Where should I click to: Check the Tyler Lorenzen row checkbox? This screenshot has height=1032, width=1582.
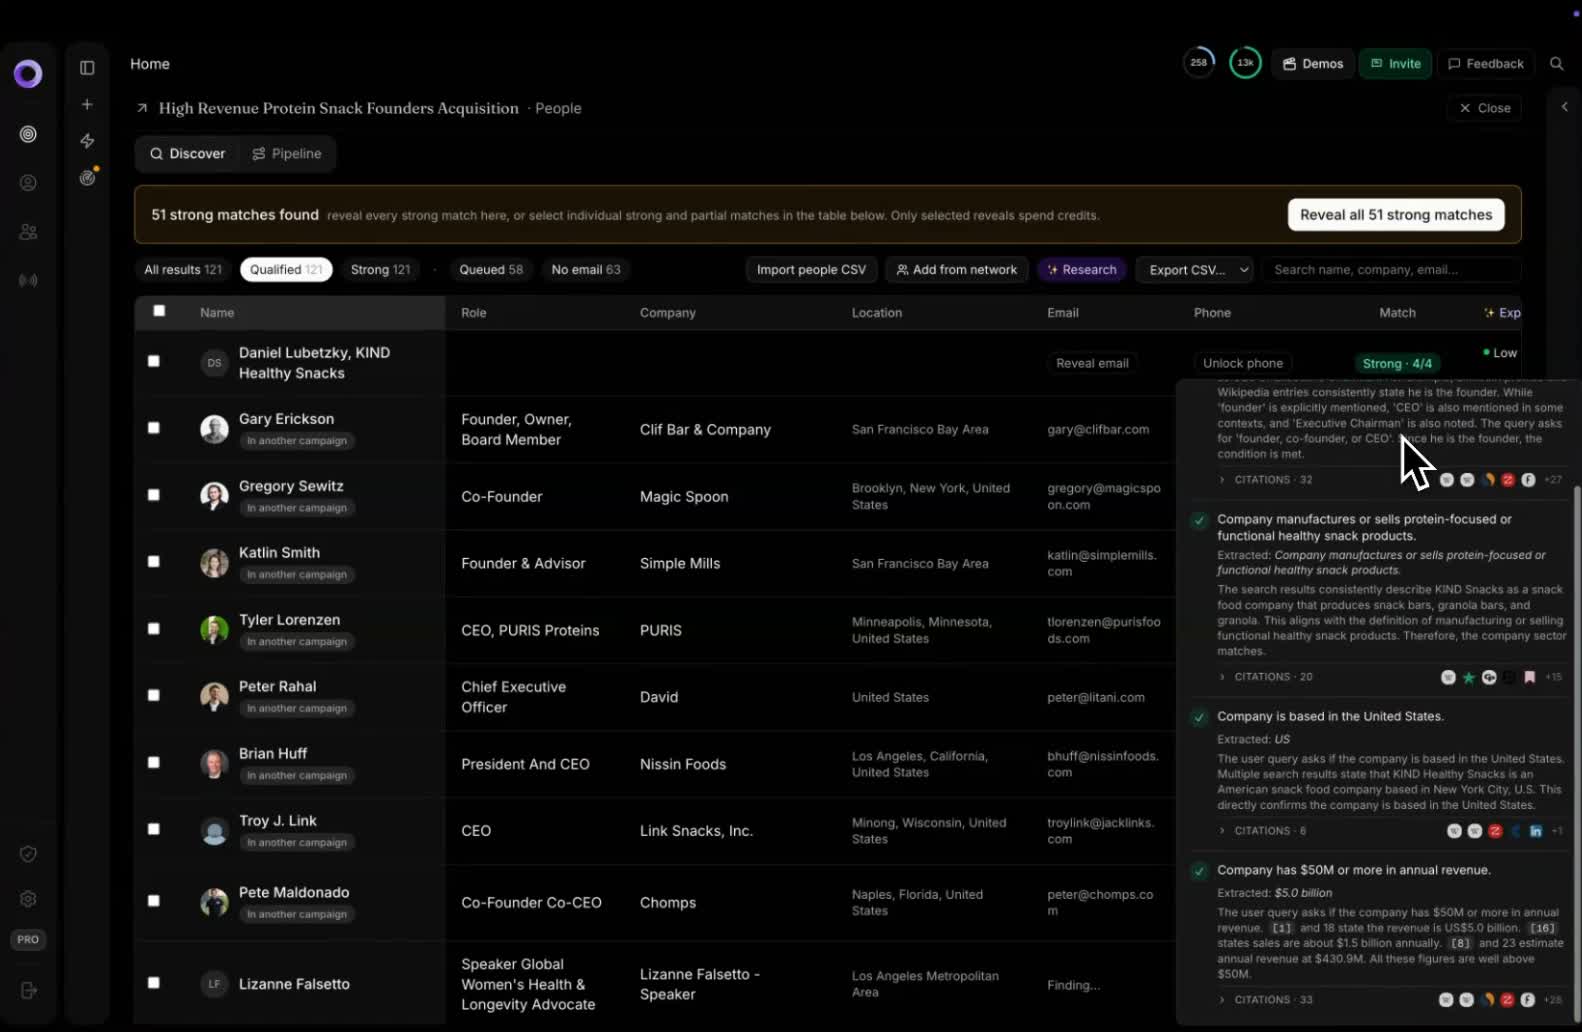tap(154, 629)
